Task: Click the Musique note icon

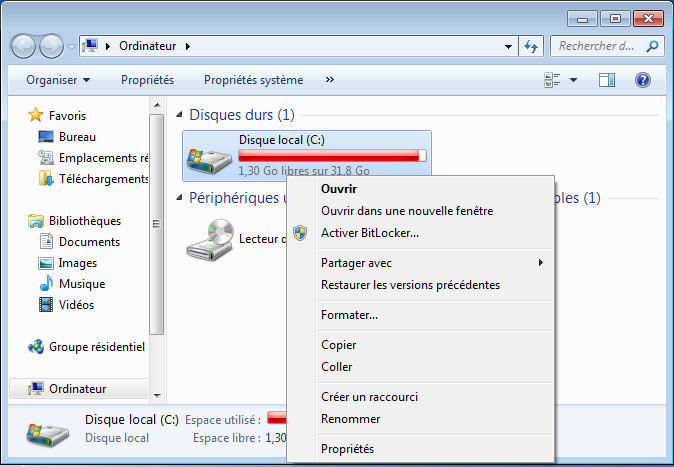Action: coord(46,283)
